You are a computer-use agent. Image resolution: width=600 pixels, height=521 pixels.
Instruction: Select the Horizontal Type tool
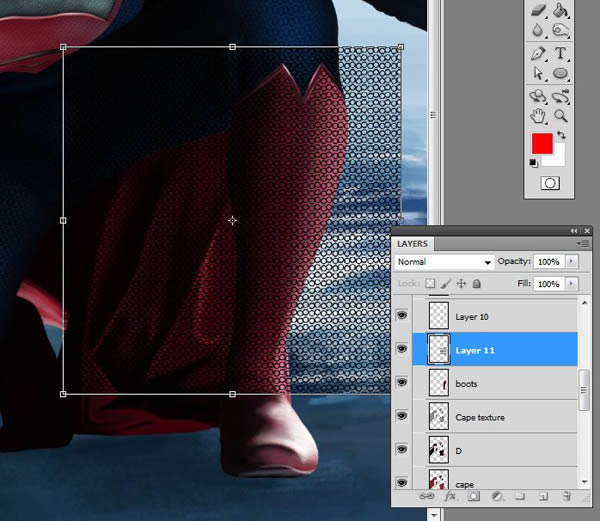560,53
